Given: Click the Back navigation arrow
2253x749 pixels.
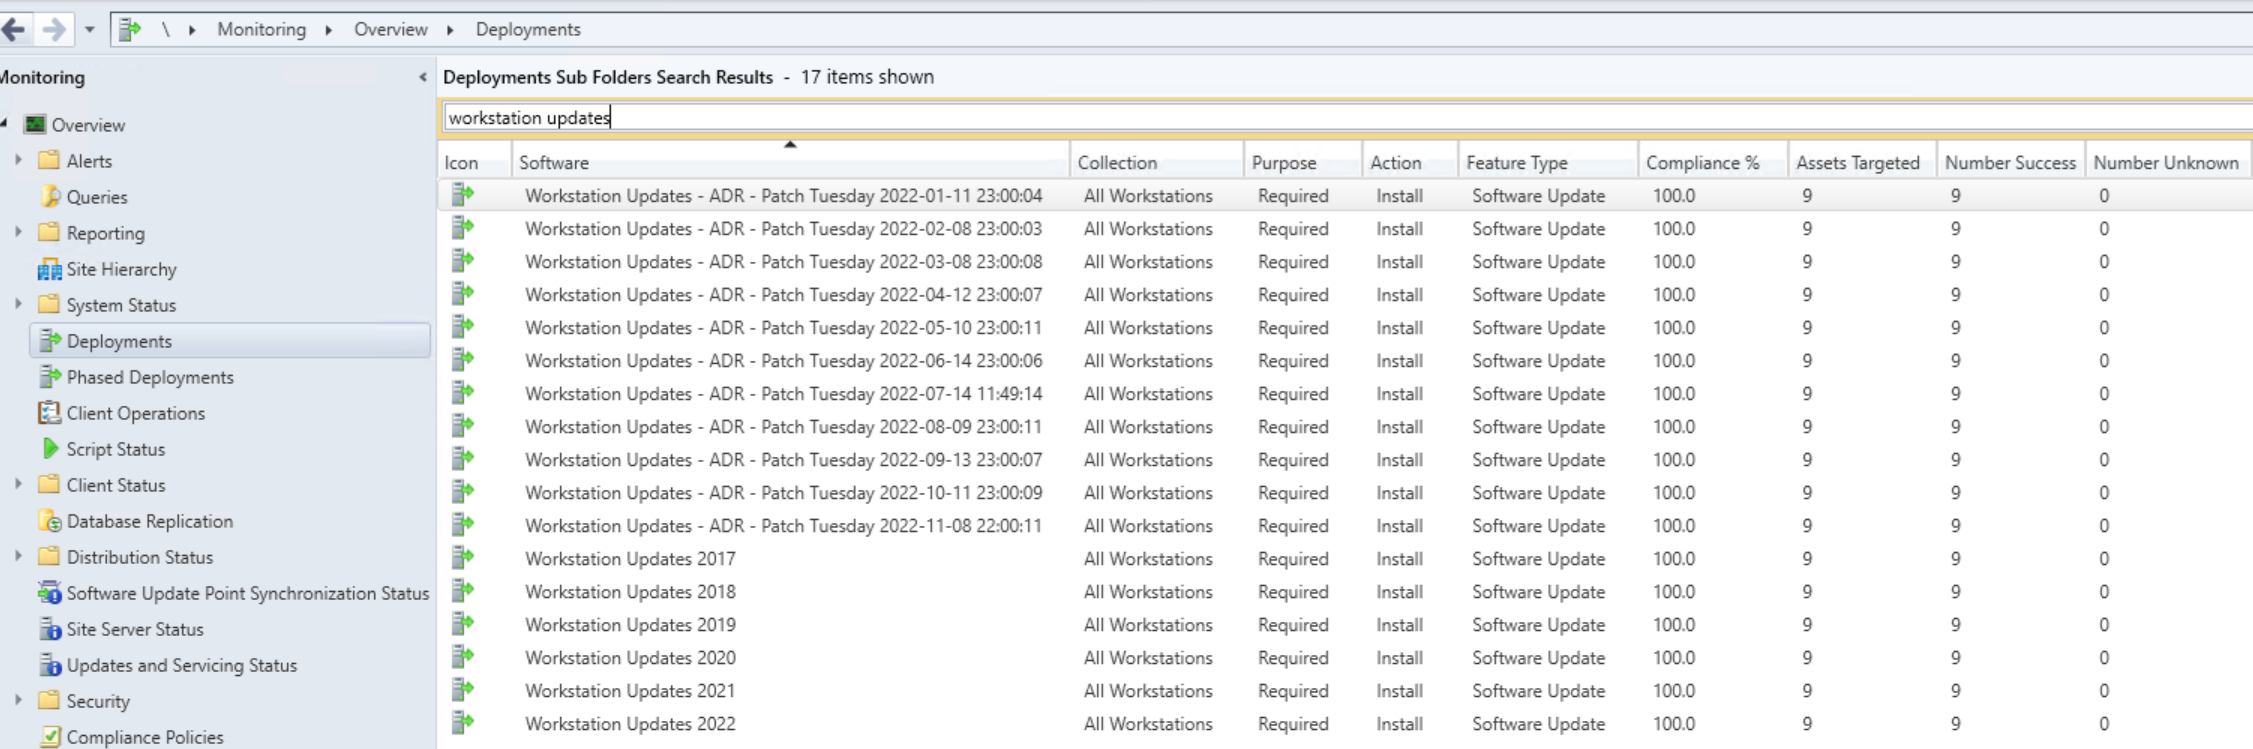Looking at the screenshot, I should (13, 29).
